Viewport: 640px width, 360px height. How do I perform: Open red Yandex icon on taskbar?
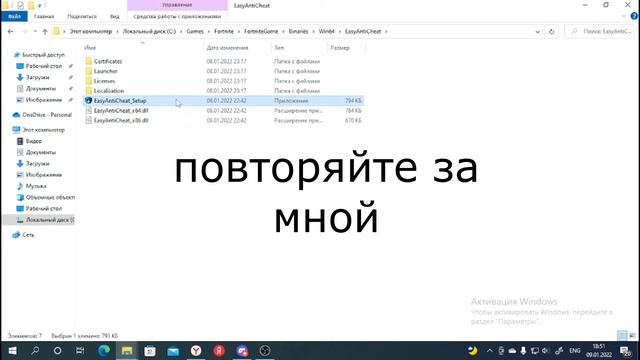pos(219,351)
